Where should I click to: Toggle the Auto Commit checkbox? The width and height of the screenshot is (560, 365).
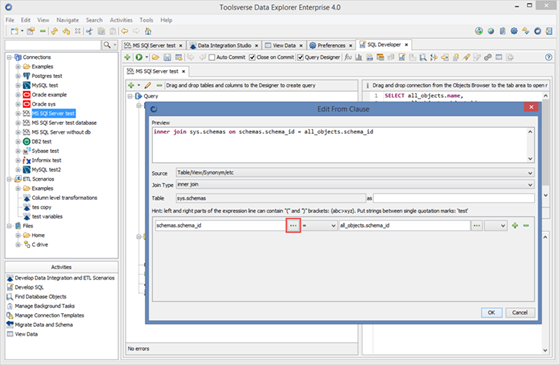(211, 57)
